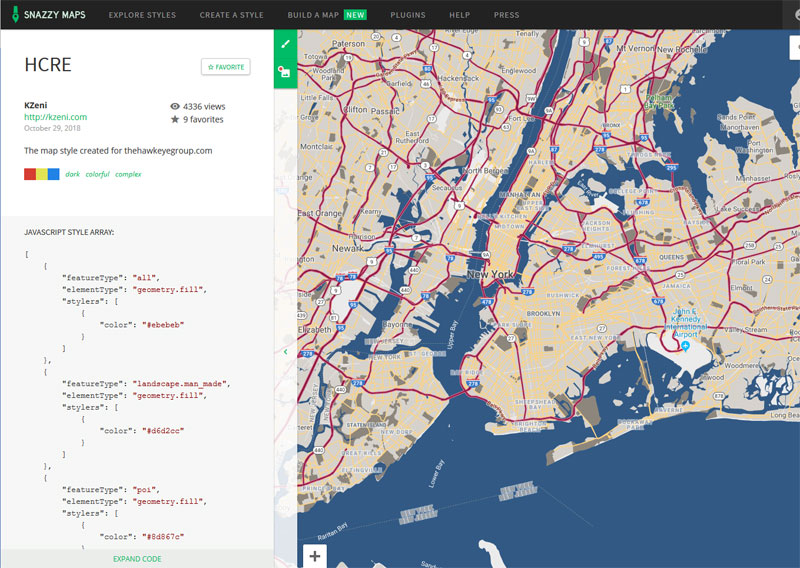Click the eye icon beside 4336 views
The image size is (800, 568).
coord(175,105)
